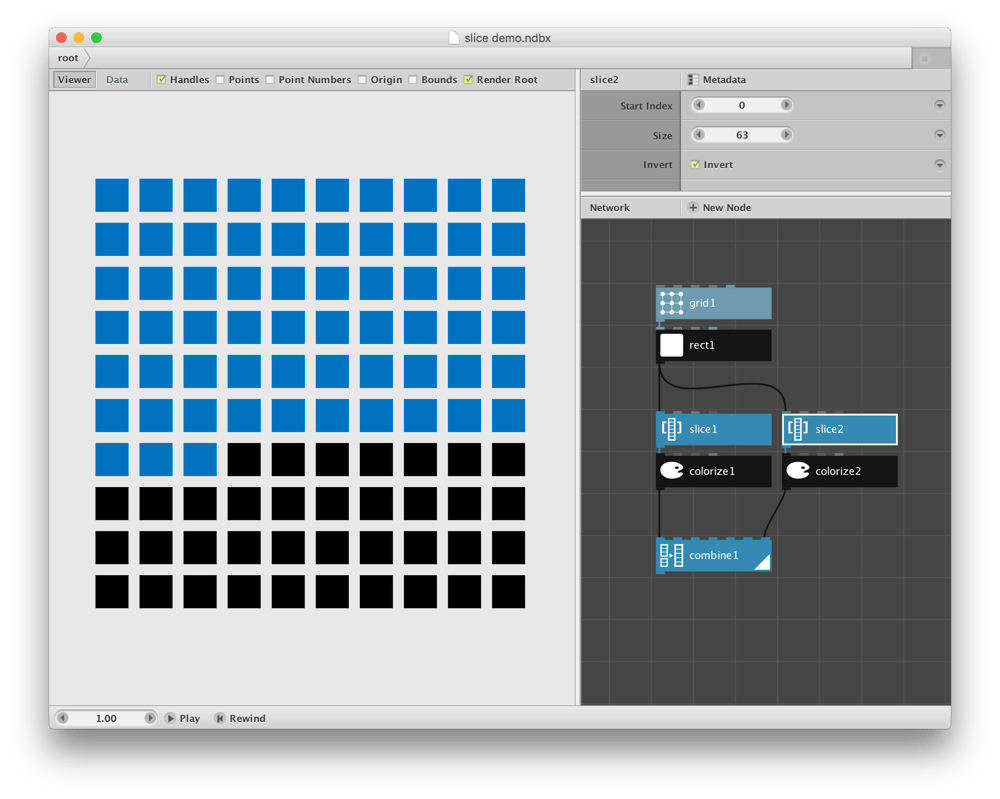The width and height of the screenshot is (1000, 799).
Task: Decrease Start Index with left arrow
Action: [700, 105]
